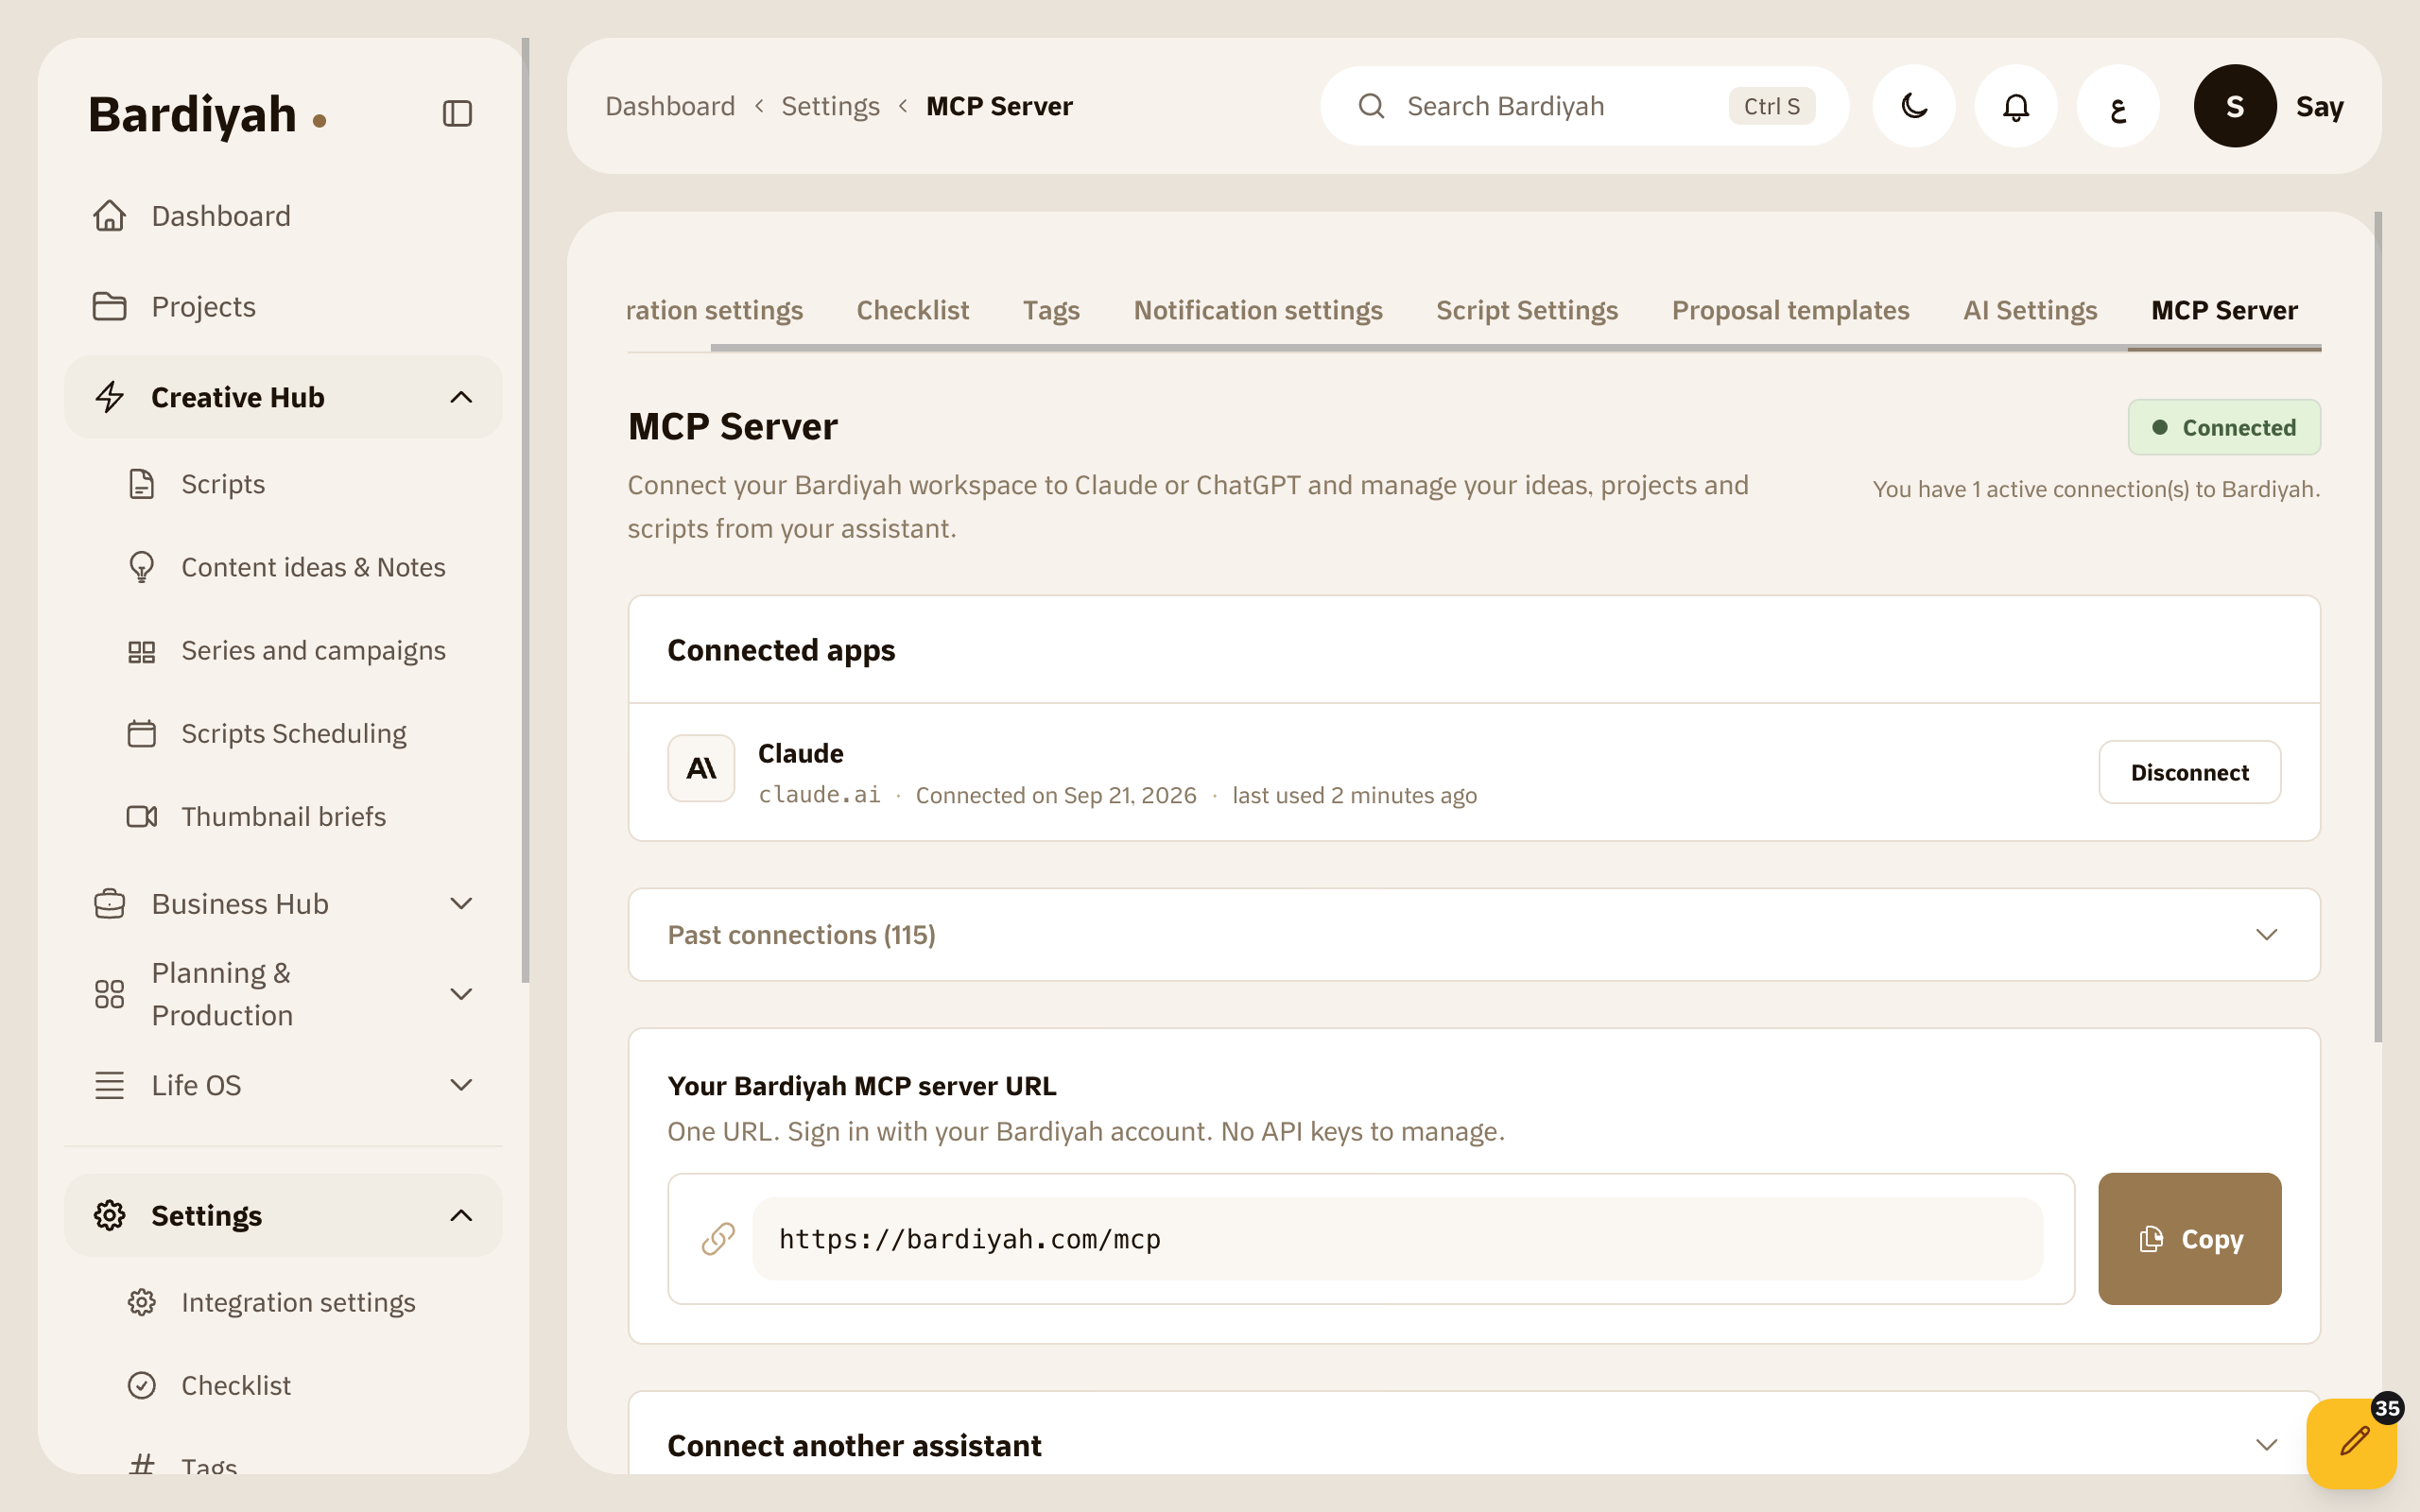This screenshot has width=2420, height=1512.
Task: Switch to the Tags tab
Action: (1051, 310)
